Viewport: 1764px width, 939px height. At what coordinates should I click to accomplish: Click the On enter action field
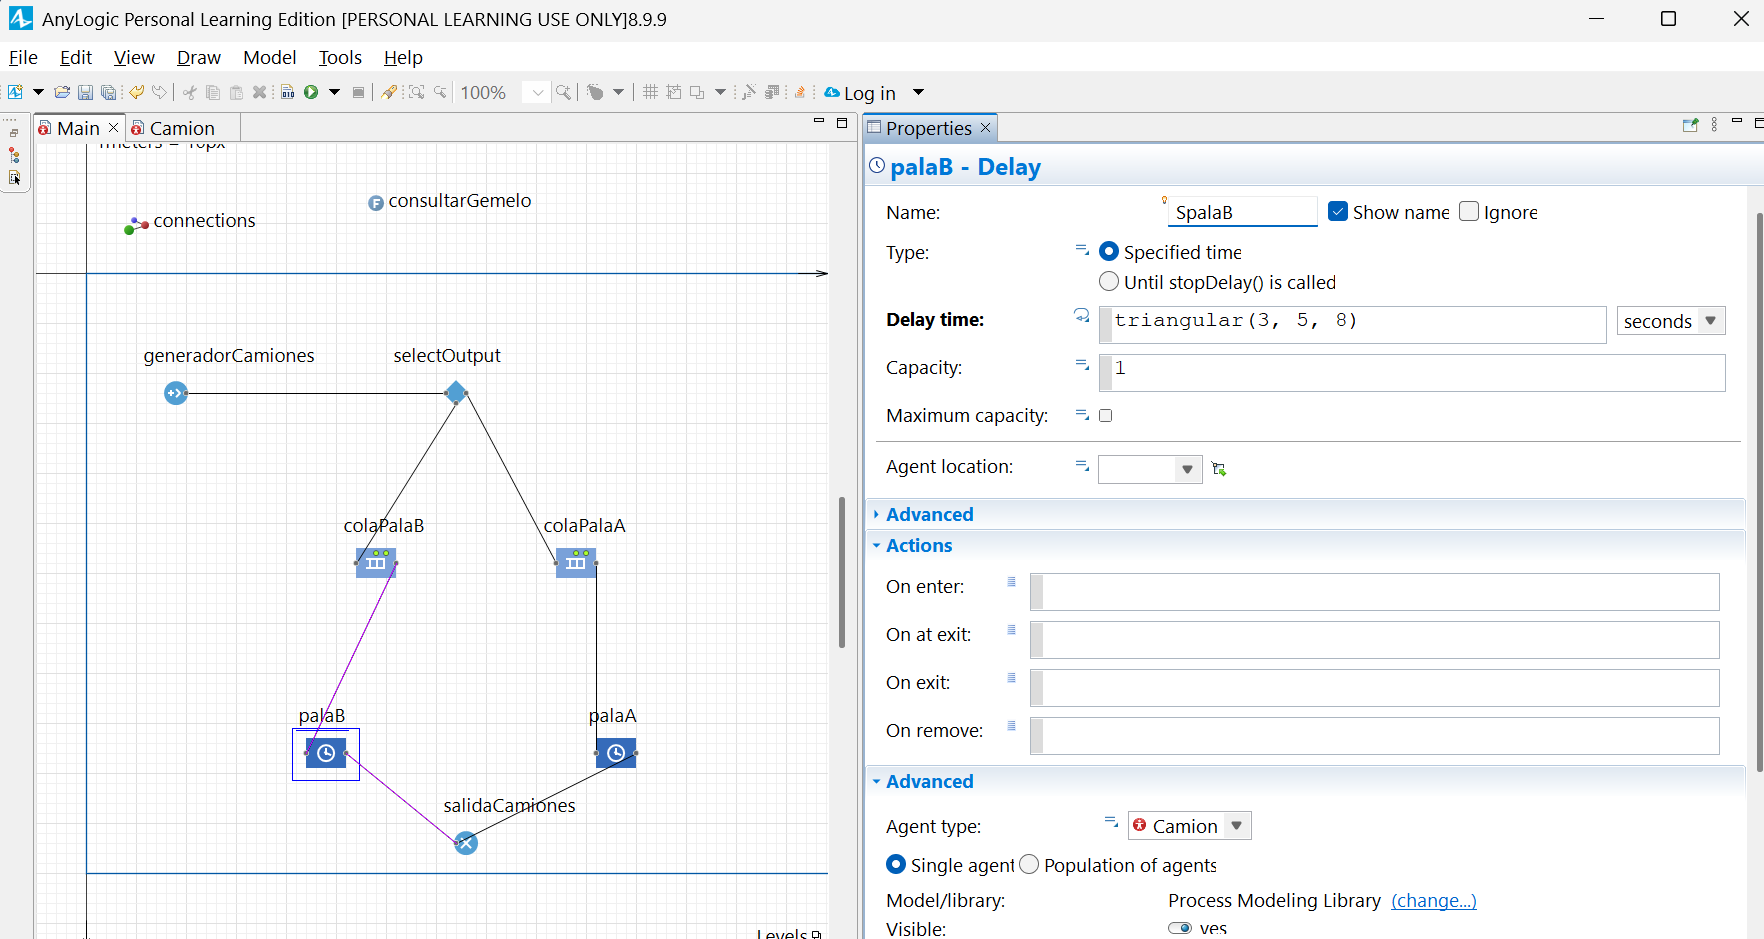[1375, 592]
